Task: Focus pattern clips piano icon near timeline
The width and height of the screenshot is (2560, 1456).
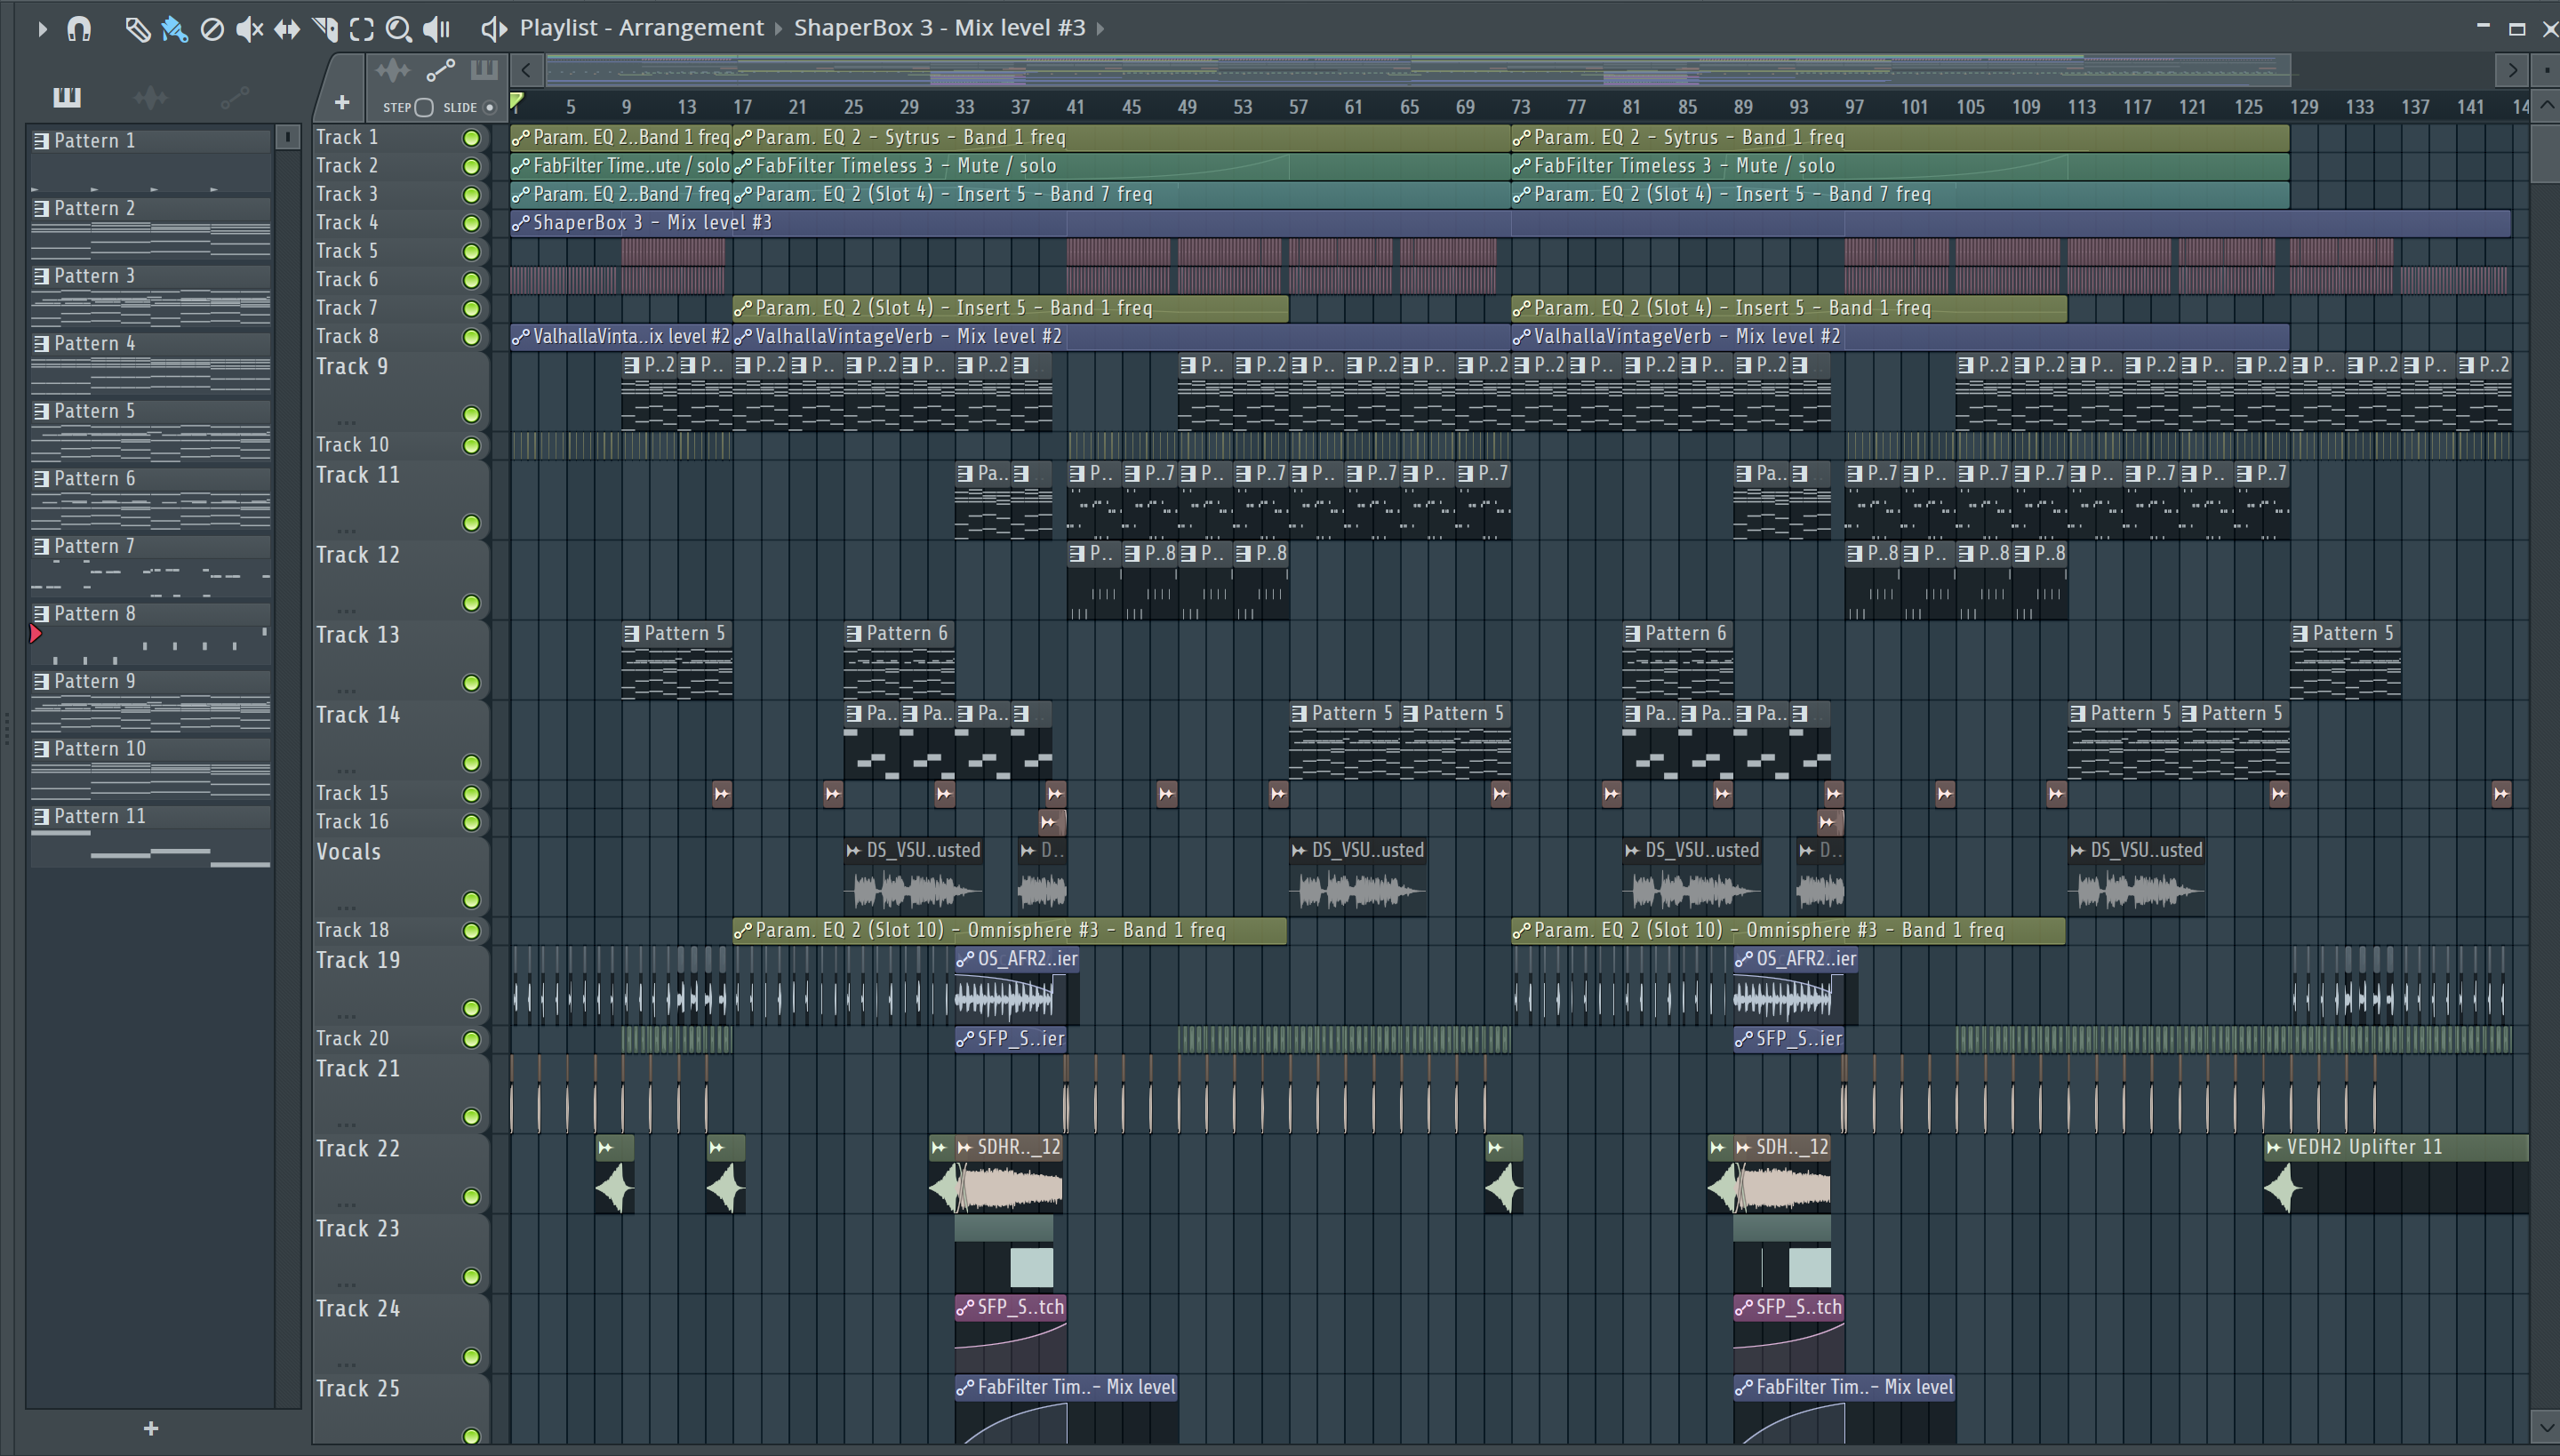Action: pos(484,70)
